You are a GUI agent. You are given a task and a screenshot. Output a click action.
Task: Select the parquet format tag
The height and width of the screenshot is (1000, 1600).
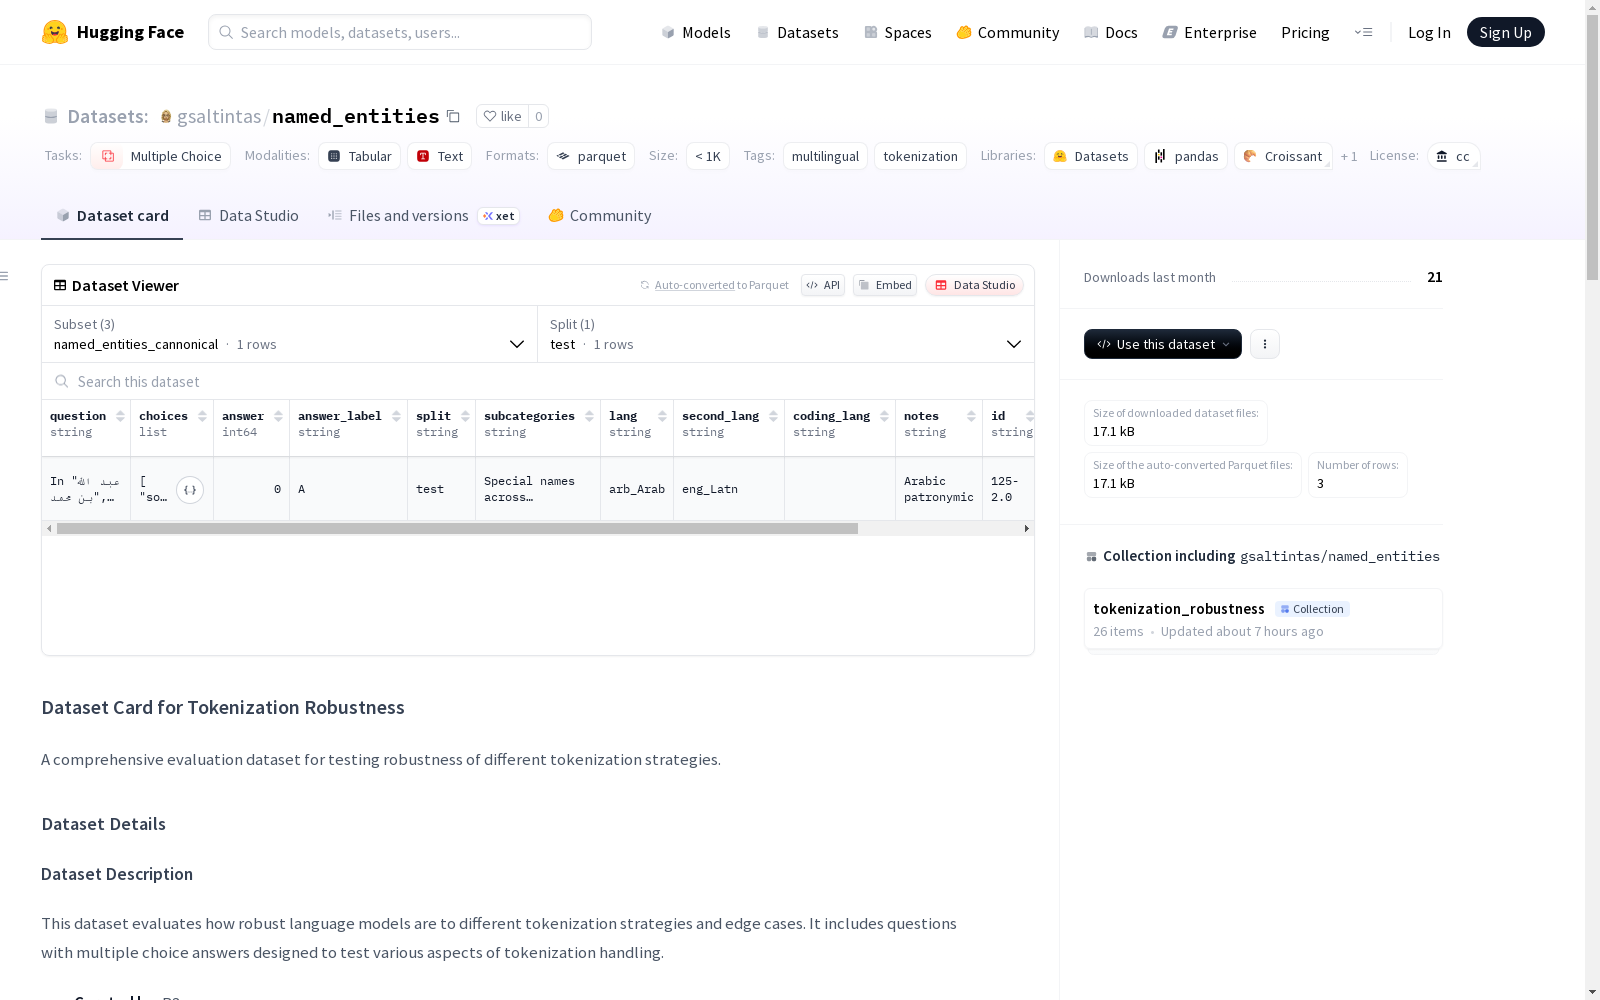[x=591, y=156]
